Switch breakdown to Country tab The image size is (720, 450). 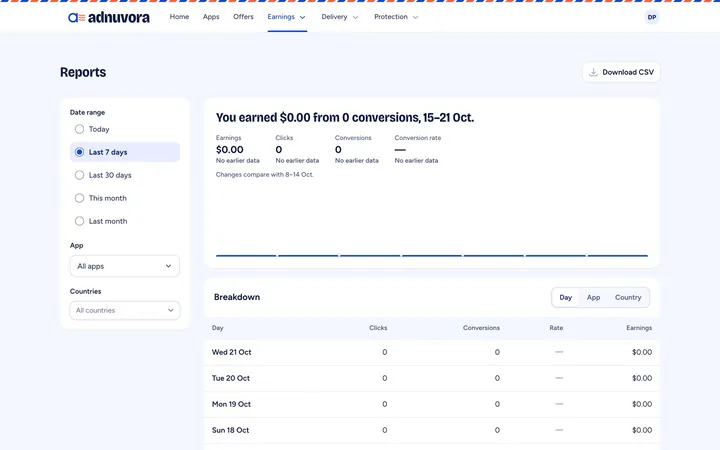pyautogui.click(x=628, y=298)
